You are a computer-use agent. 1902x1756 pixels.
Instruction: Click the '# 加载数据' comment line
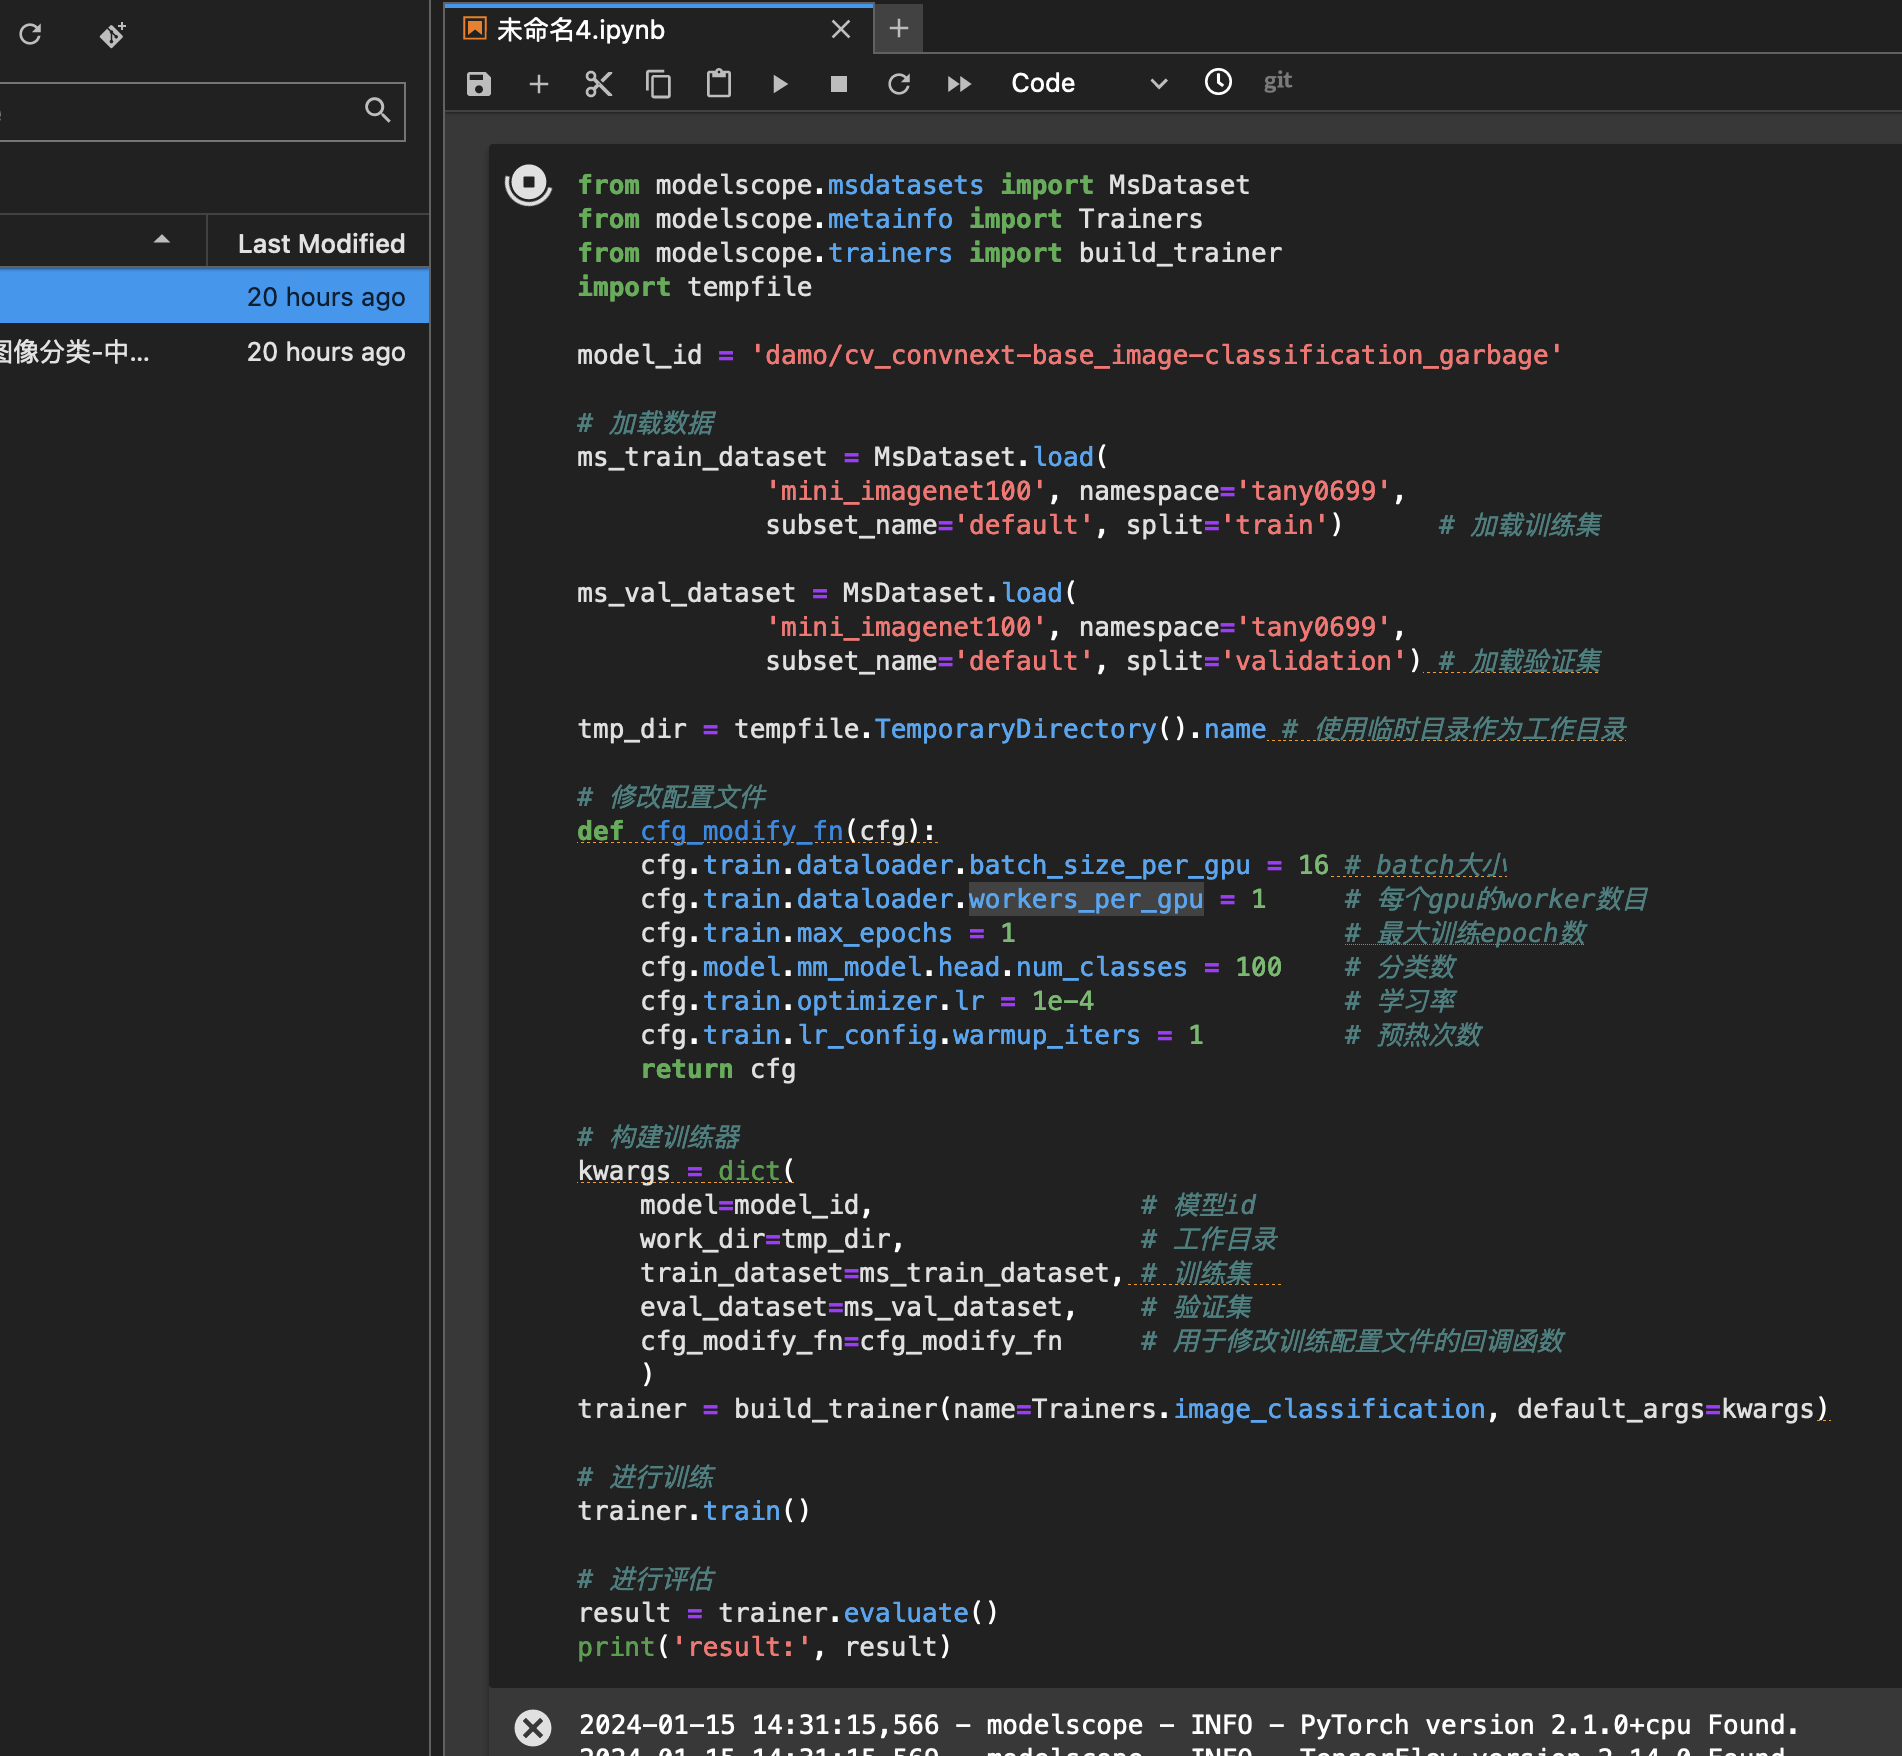click(x=645, y=423)
